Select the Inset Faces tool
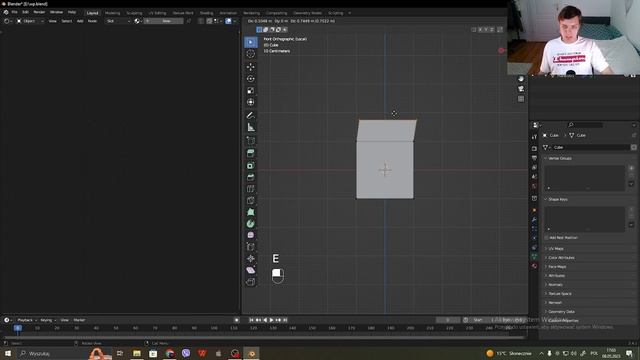Screen dimensions: 640x360 pyautogui.click(x=251, y=165)
